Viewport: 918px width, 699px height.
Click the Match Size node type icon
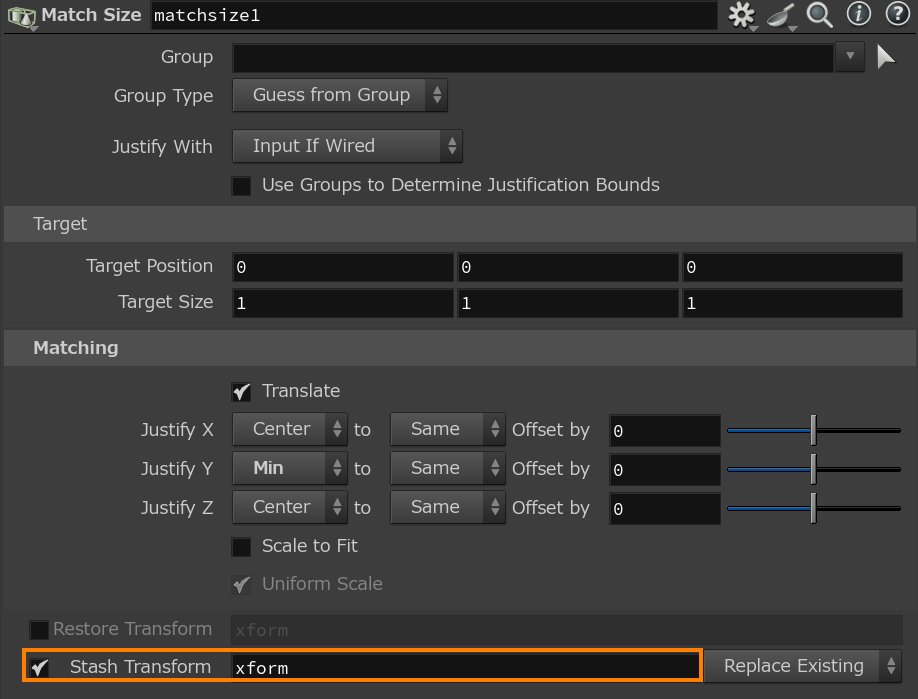pos(20,16)
